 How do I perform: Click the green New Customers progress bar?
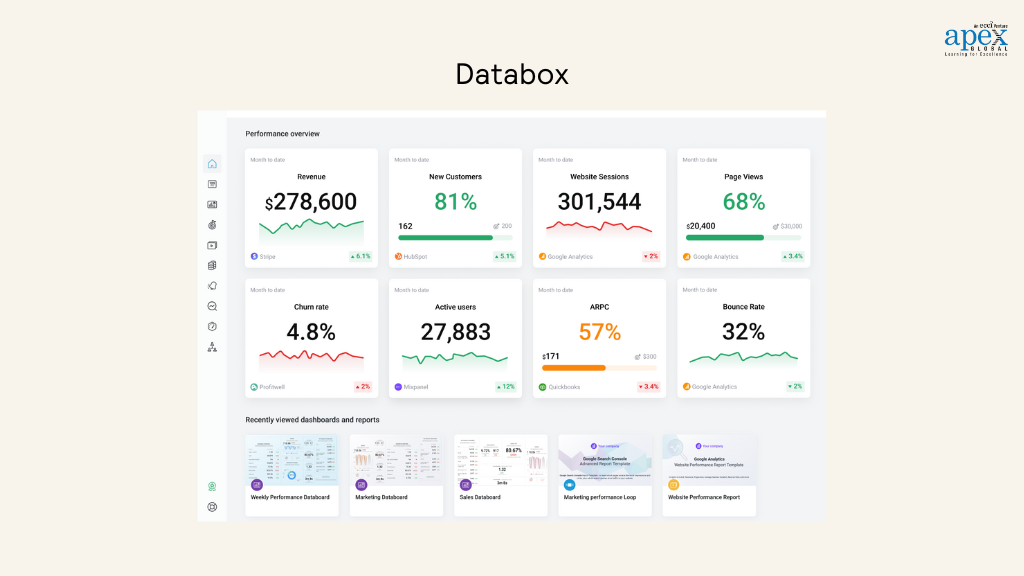(445, 238)
